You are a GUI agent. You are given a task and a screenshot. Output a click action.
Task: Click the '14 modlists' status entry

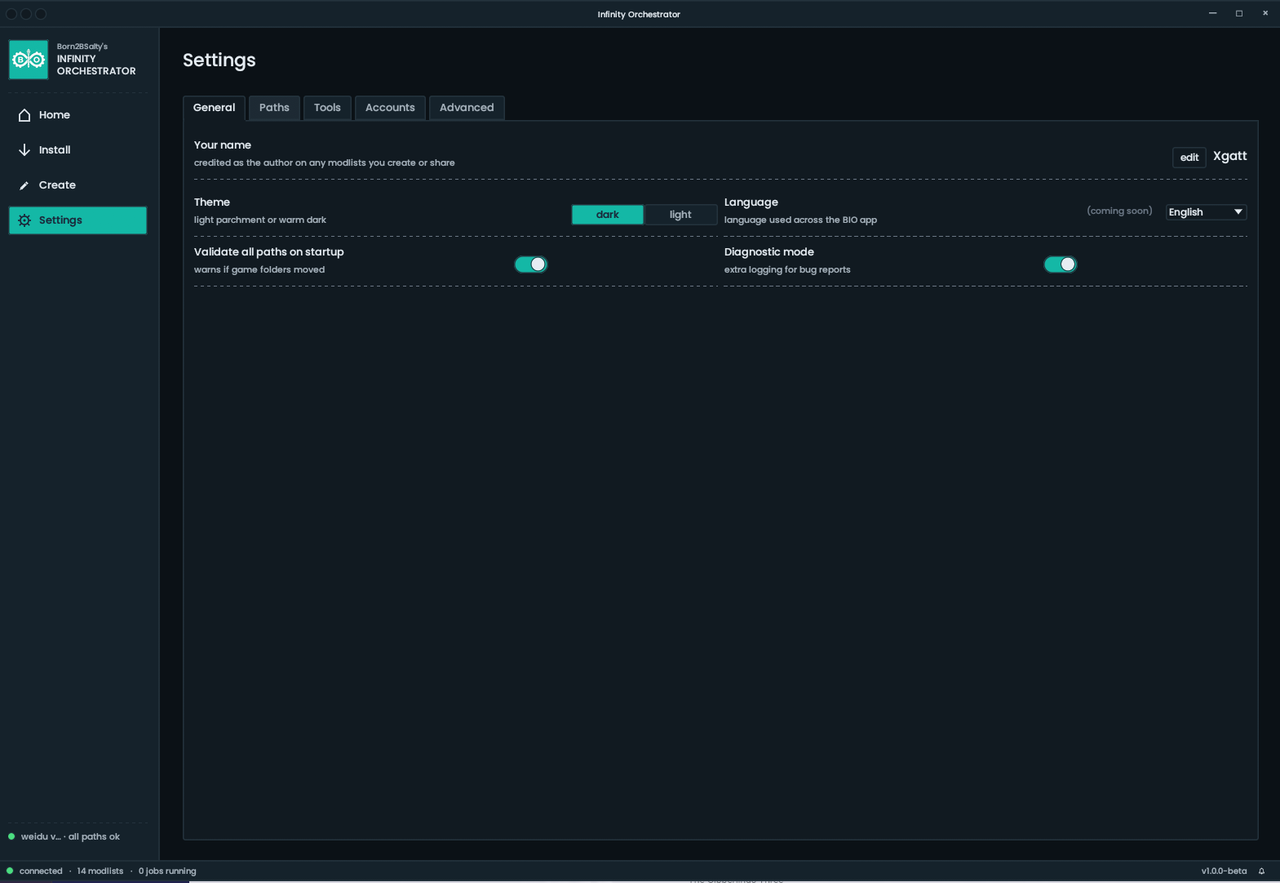click(x=100, y=871)
